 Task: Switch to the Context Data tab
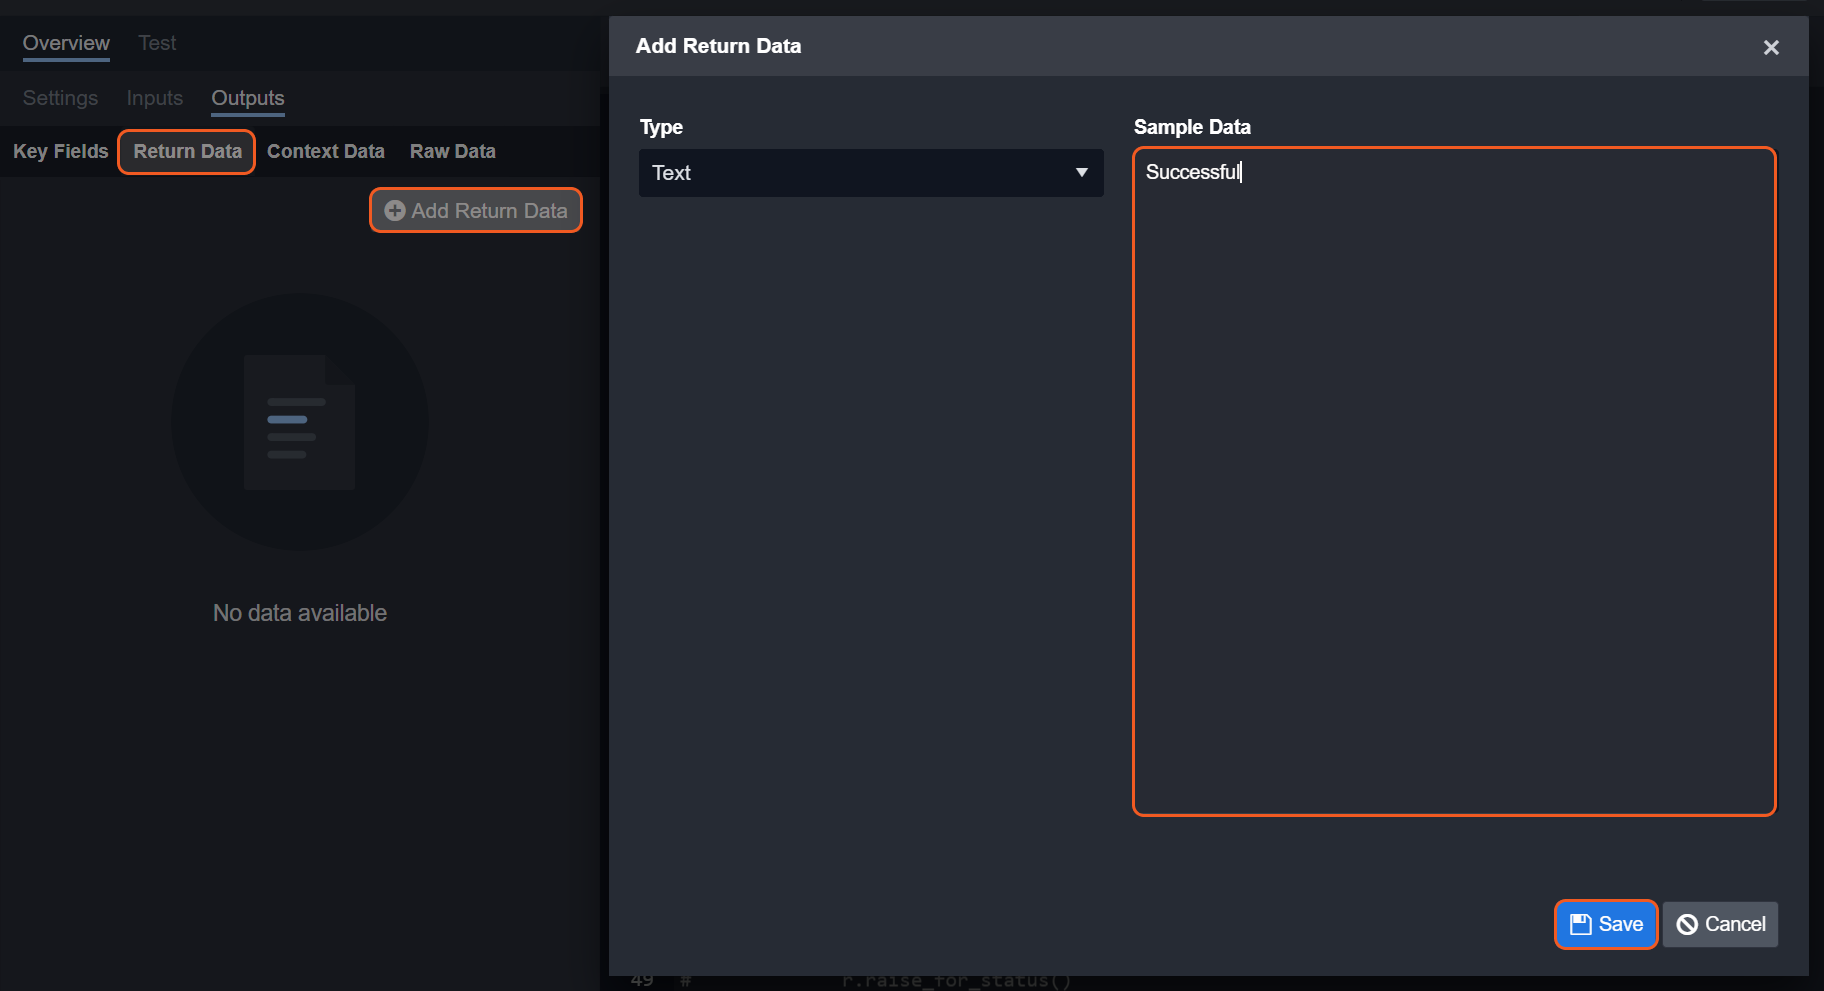point(325,151)
